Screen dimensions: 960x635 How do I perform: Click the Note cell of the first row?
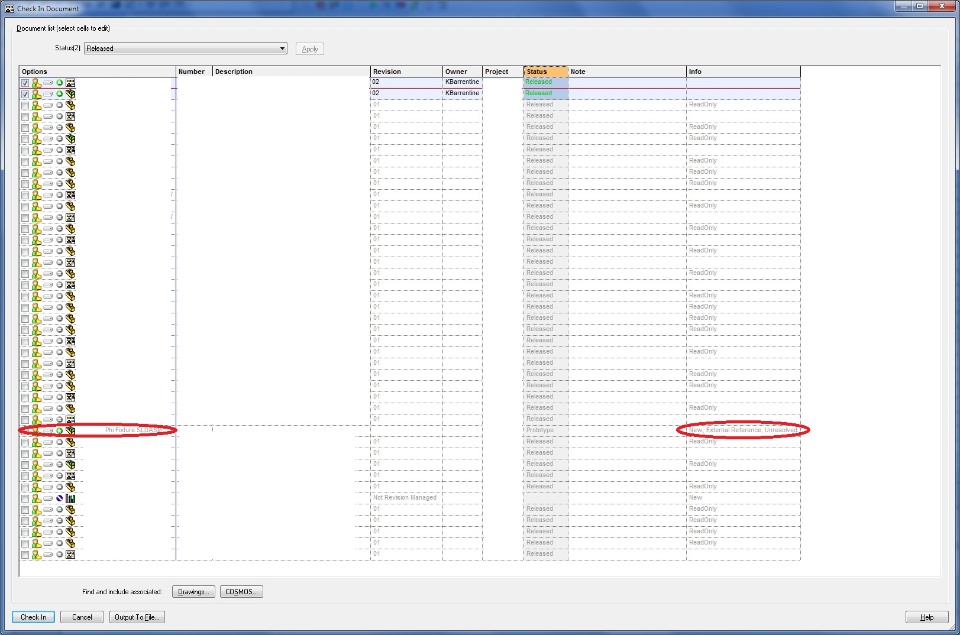point(627,82)
